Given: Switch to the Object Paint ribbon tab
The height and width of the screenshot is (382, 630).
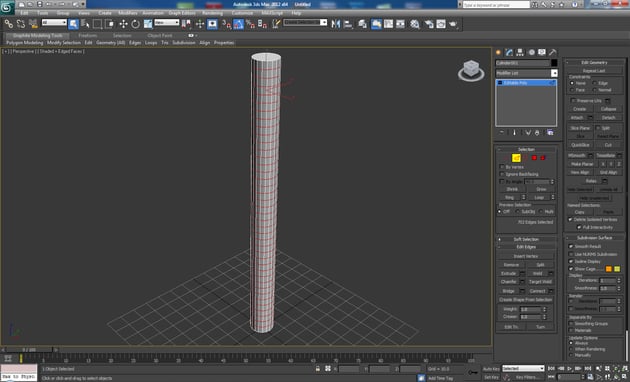Looking at the screenshot, I should click(x=160, y=35).
